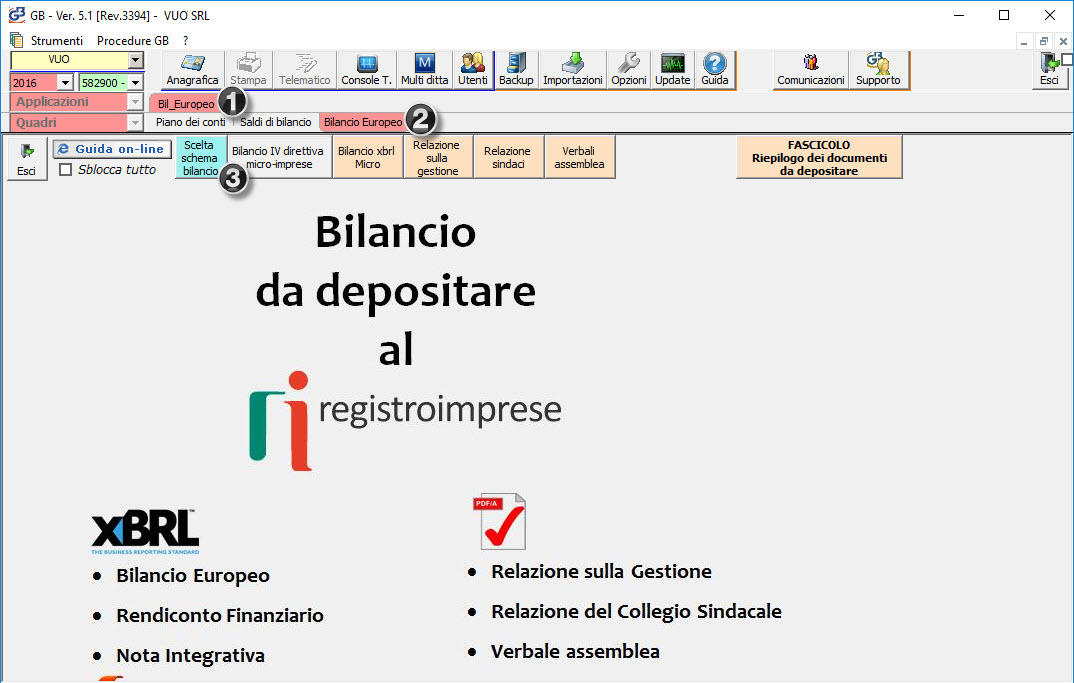Screen dimensions: 1074x683
Task: Open the Strumenti menu
Action: pyautogui.click(x=57, y=40)
